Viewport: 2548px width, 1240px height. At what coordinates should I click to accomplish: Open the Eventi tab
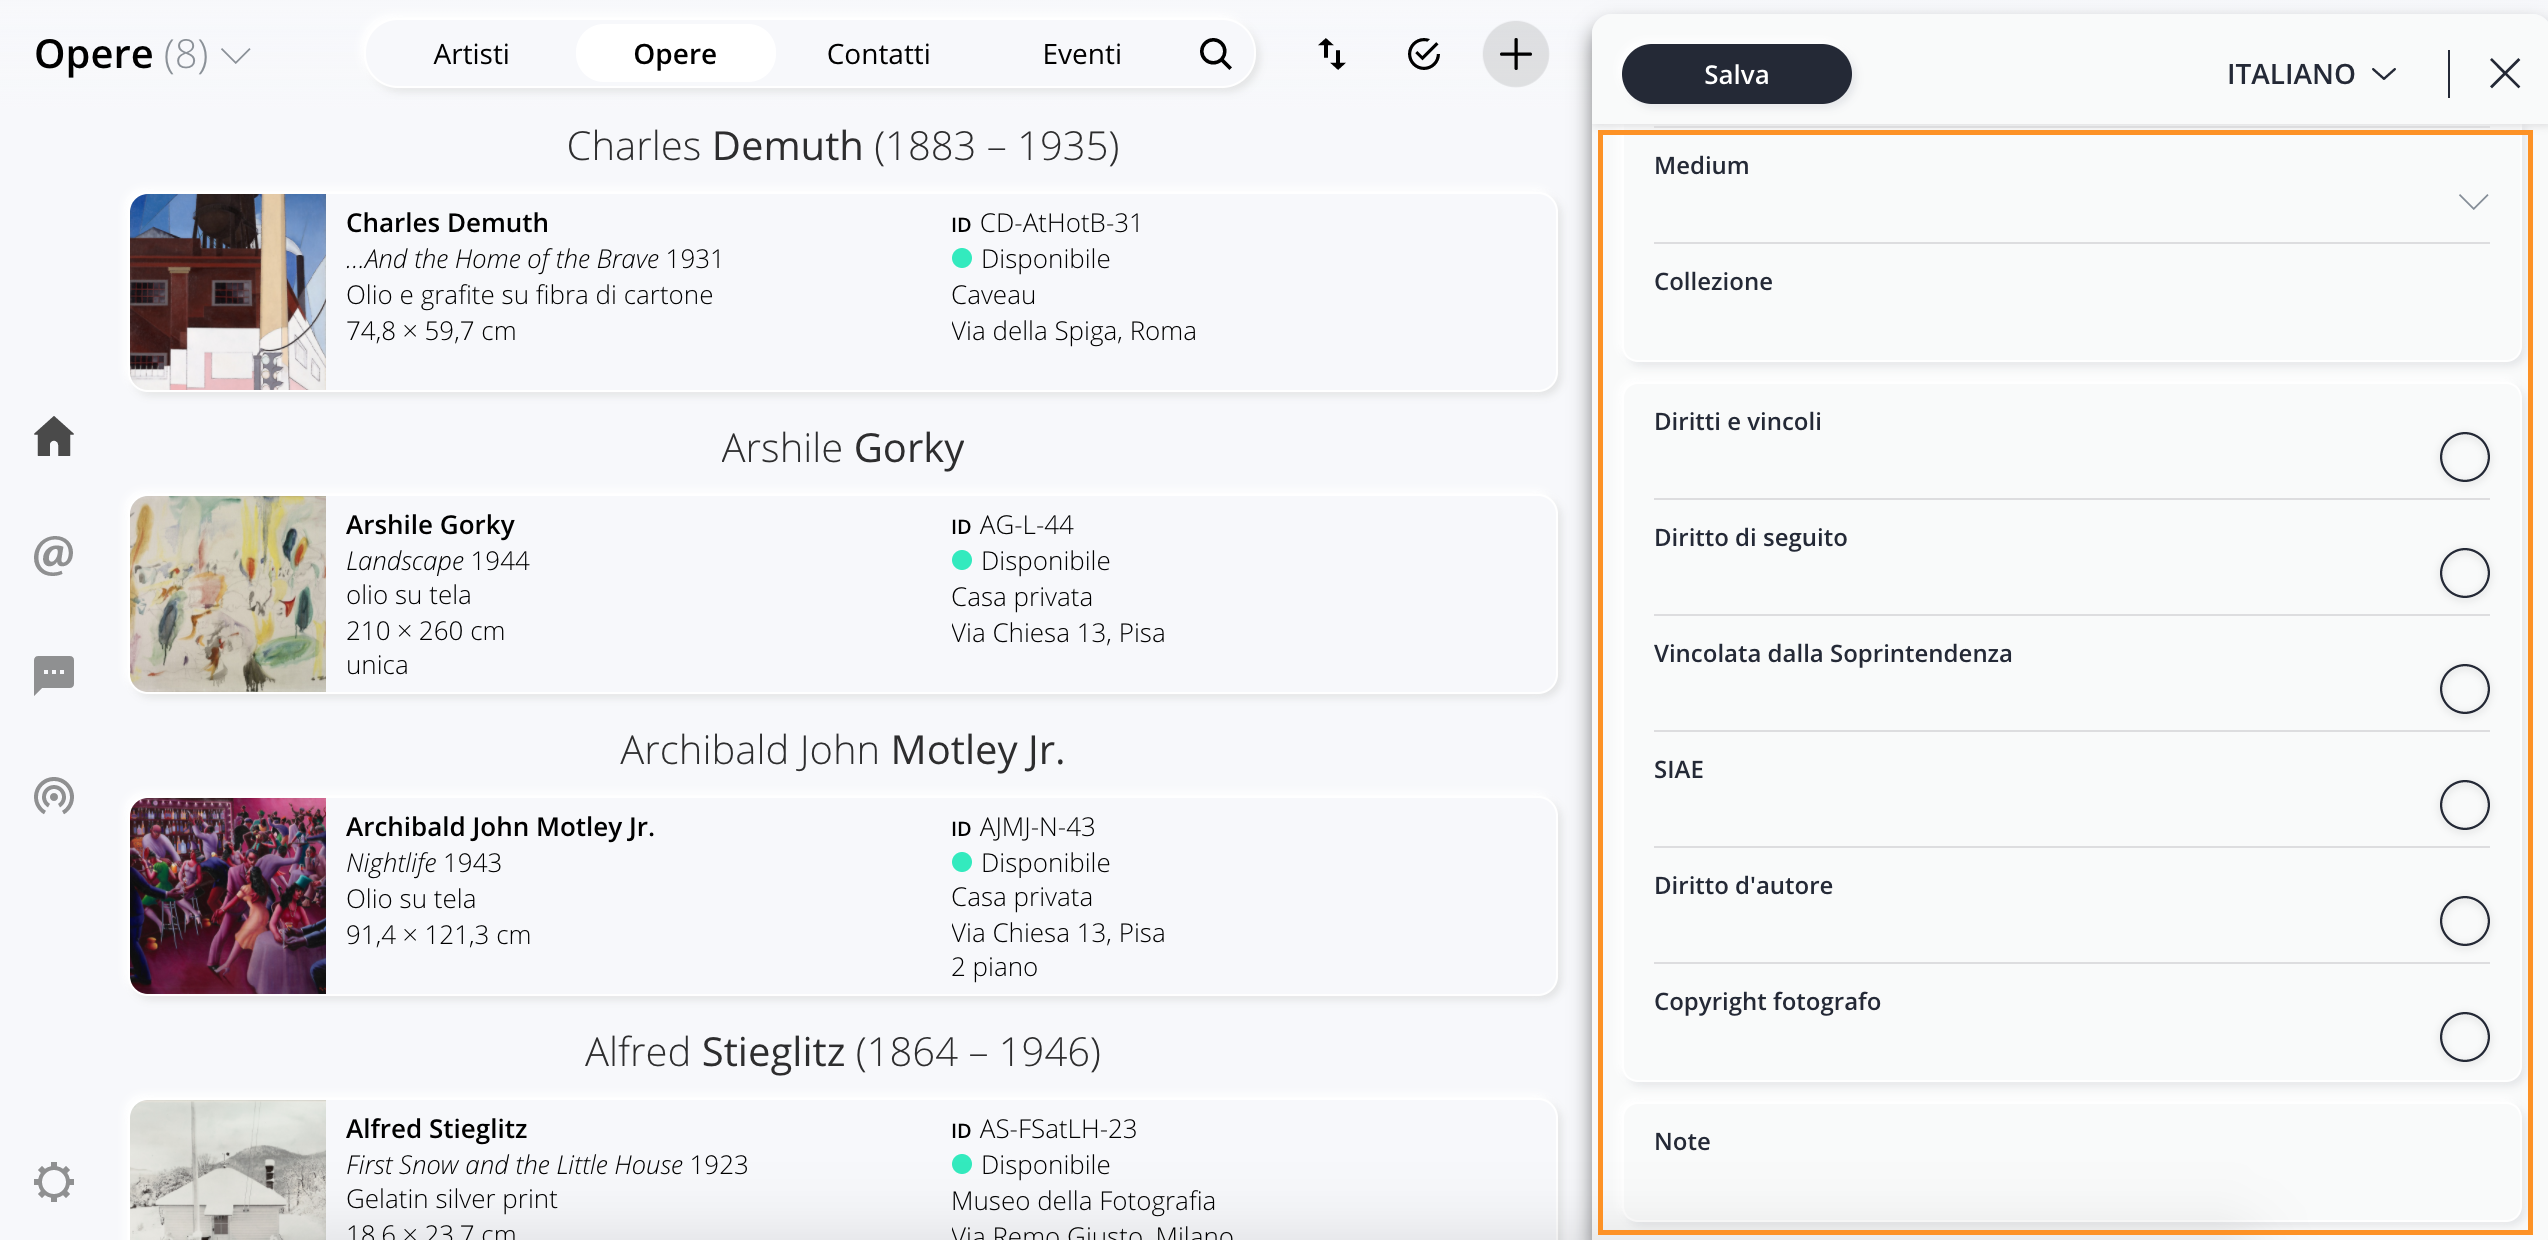(1081, 54)
